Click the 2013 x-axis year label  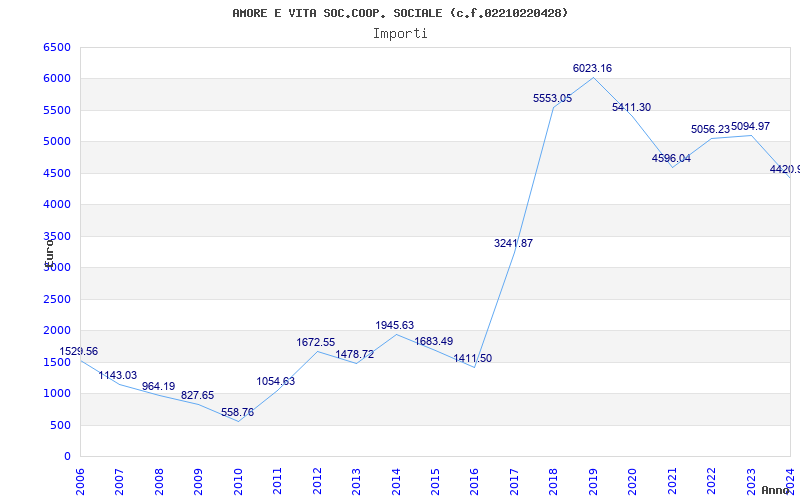tap(356, 481)
